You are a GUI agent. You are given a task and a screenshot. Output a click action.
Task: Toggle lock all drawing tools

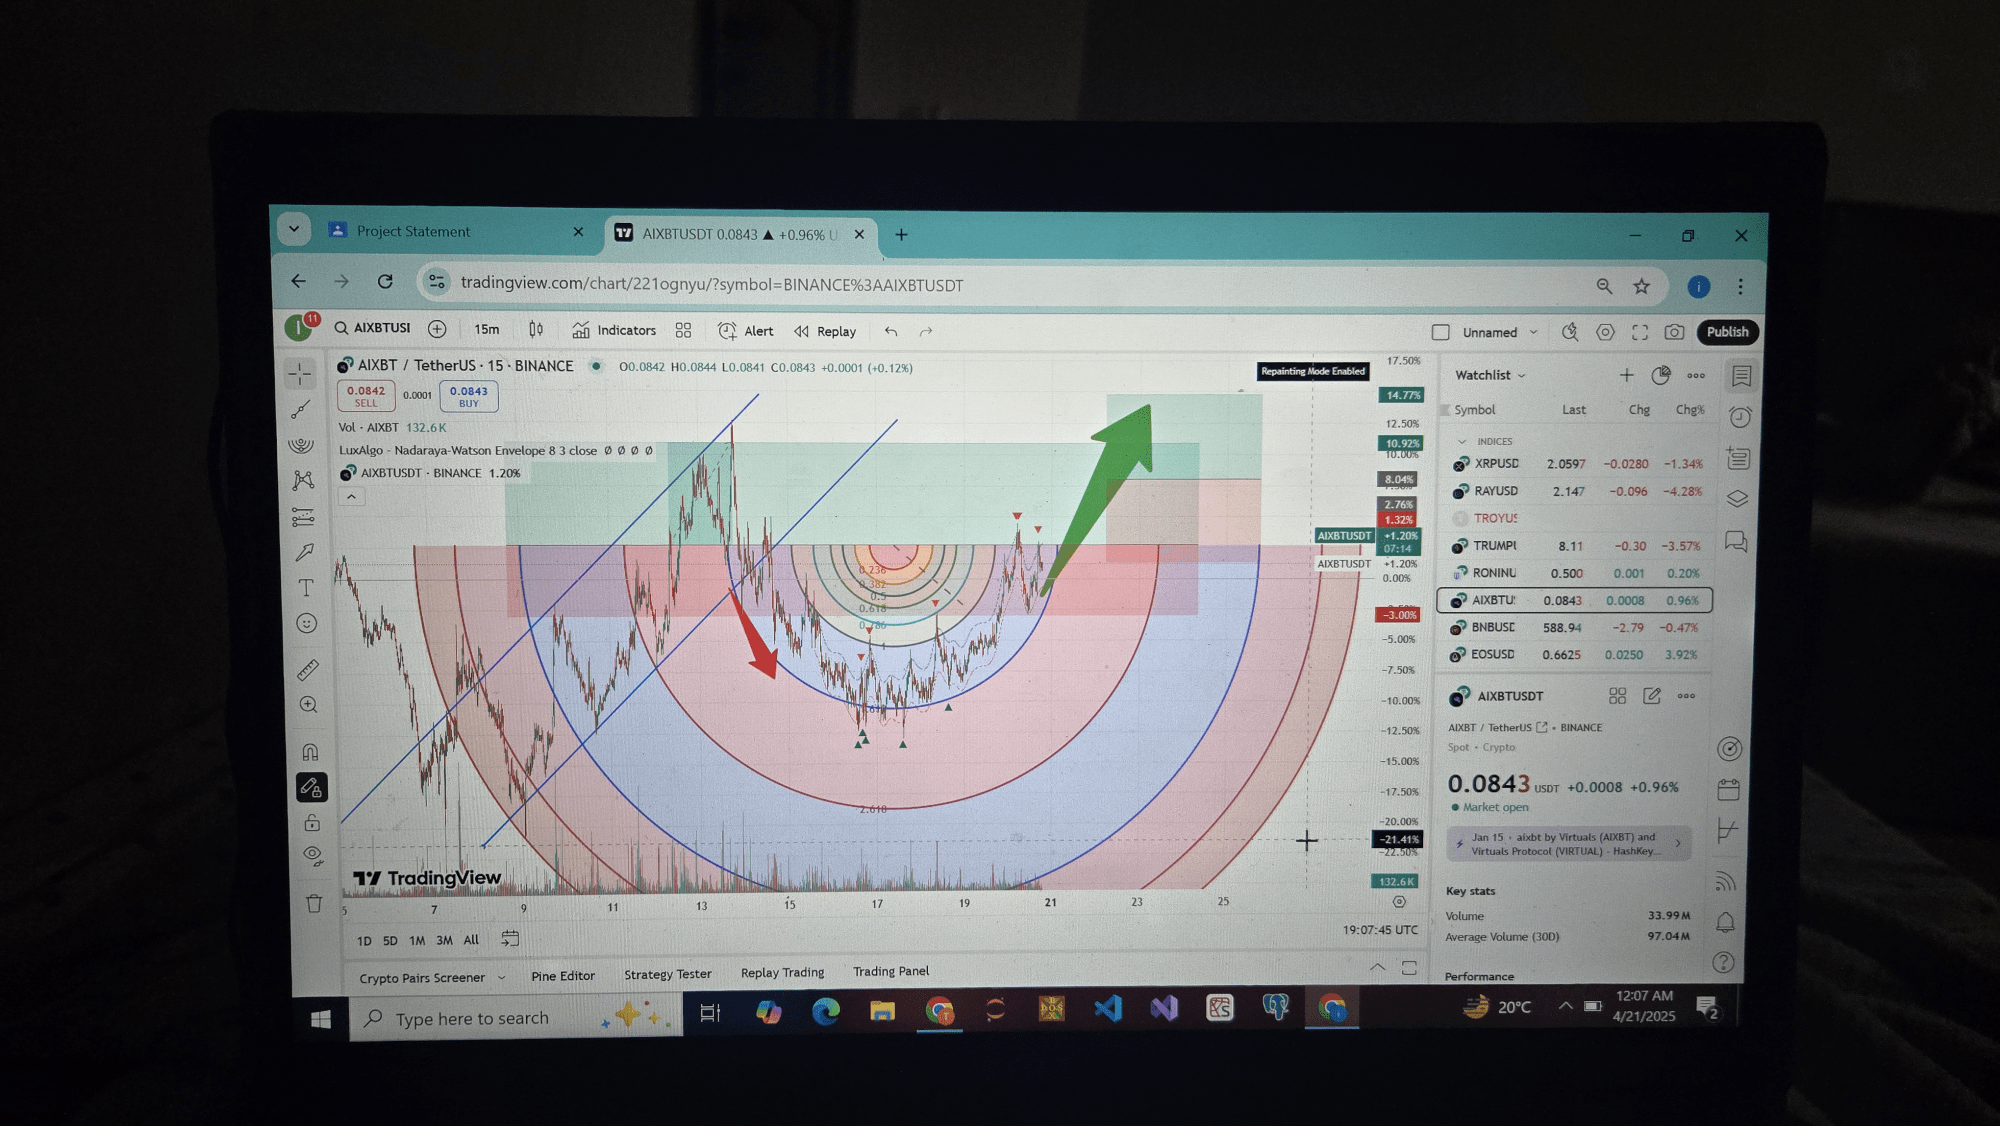[x=312, y=822]
